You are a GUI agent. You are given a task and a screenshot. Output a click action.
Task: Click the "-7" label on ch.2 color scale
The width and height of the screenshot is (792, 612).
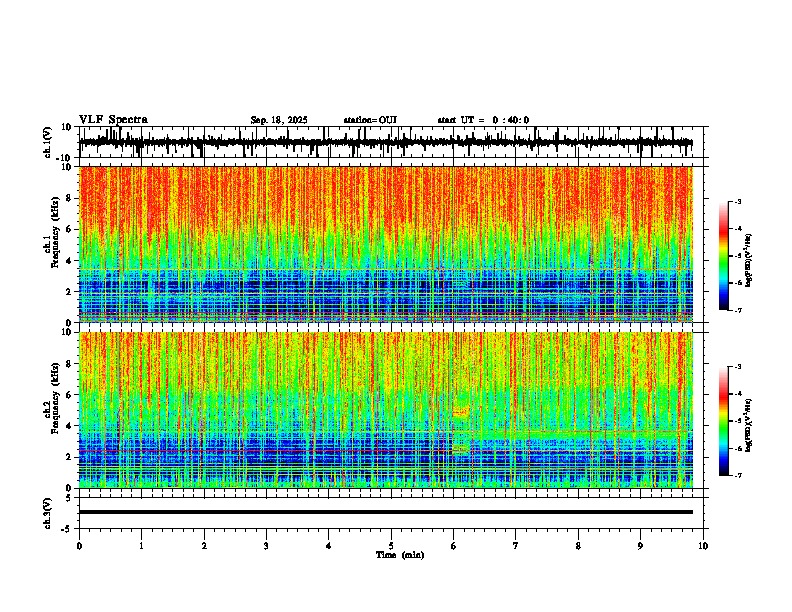(738, 476)
